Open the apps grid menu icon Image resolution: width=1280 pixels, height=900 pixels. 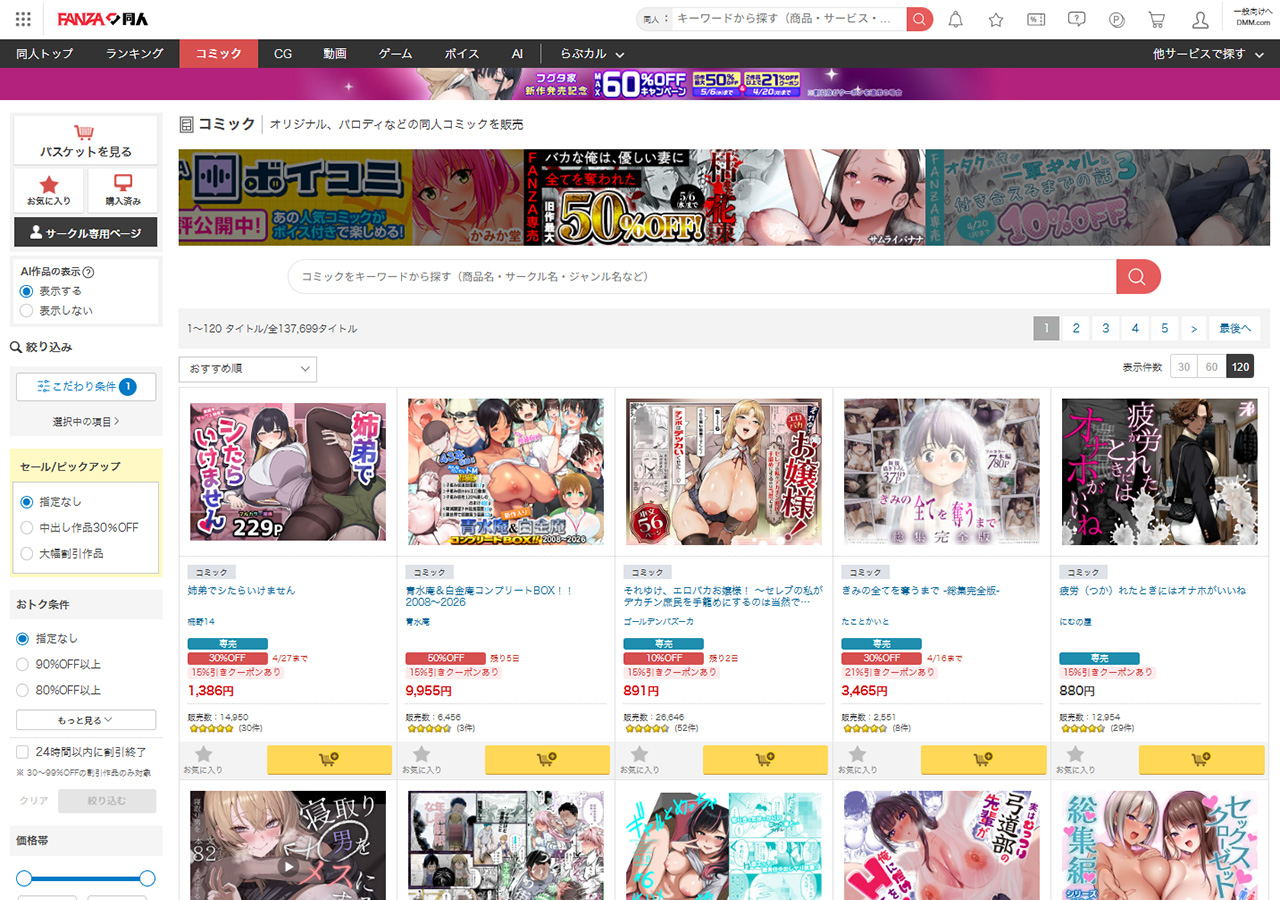23,19
